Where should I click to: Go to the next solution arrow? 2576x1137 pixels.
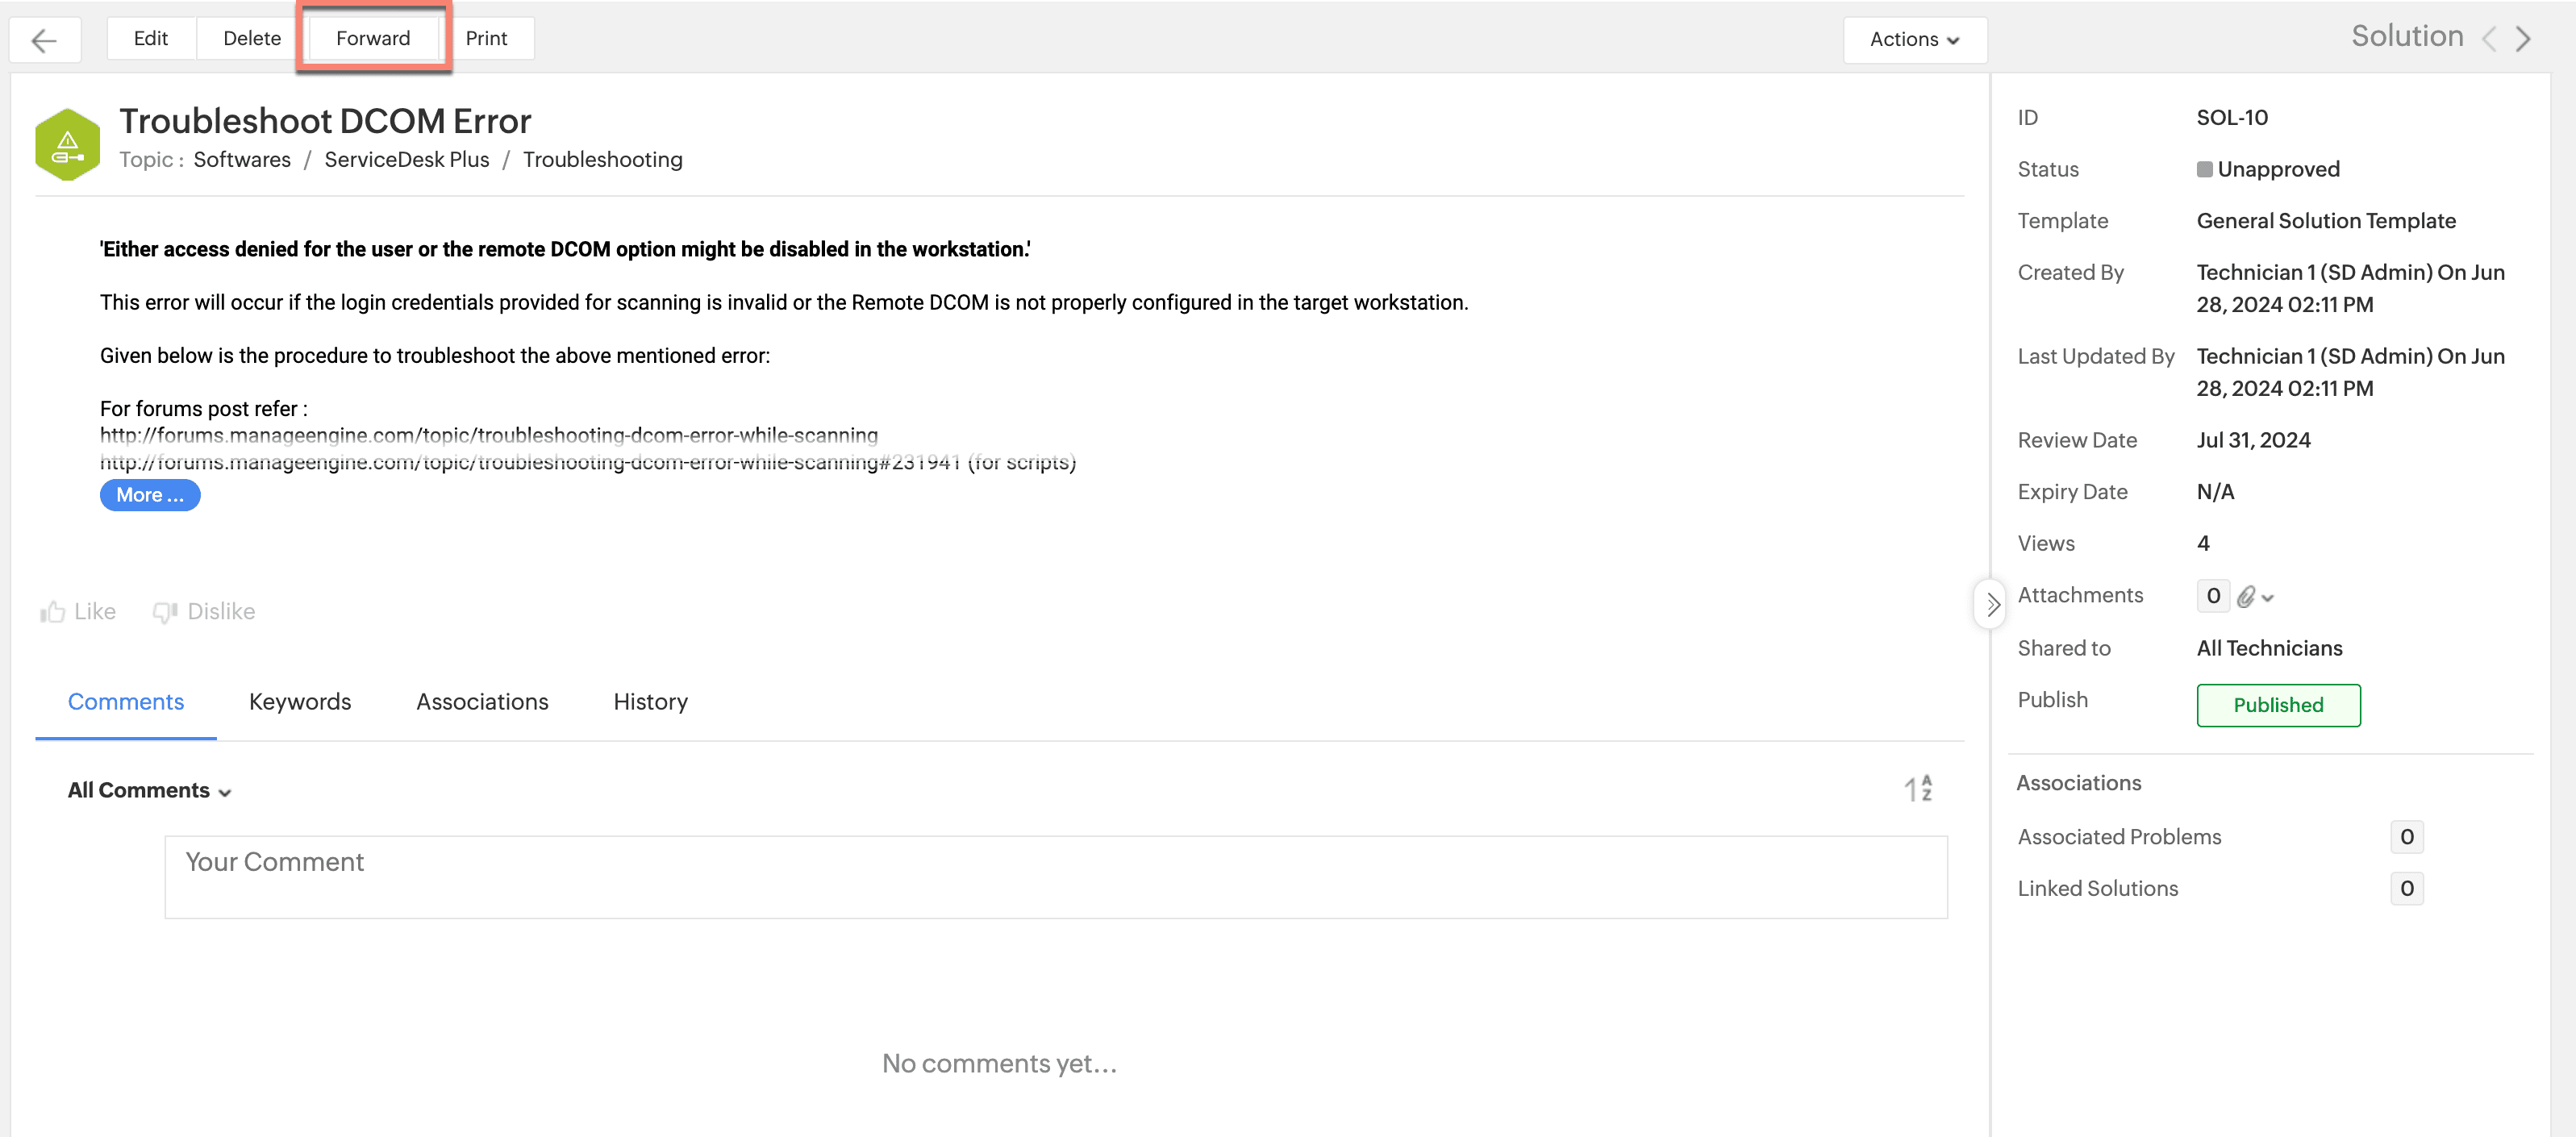[2525, 39]
